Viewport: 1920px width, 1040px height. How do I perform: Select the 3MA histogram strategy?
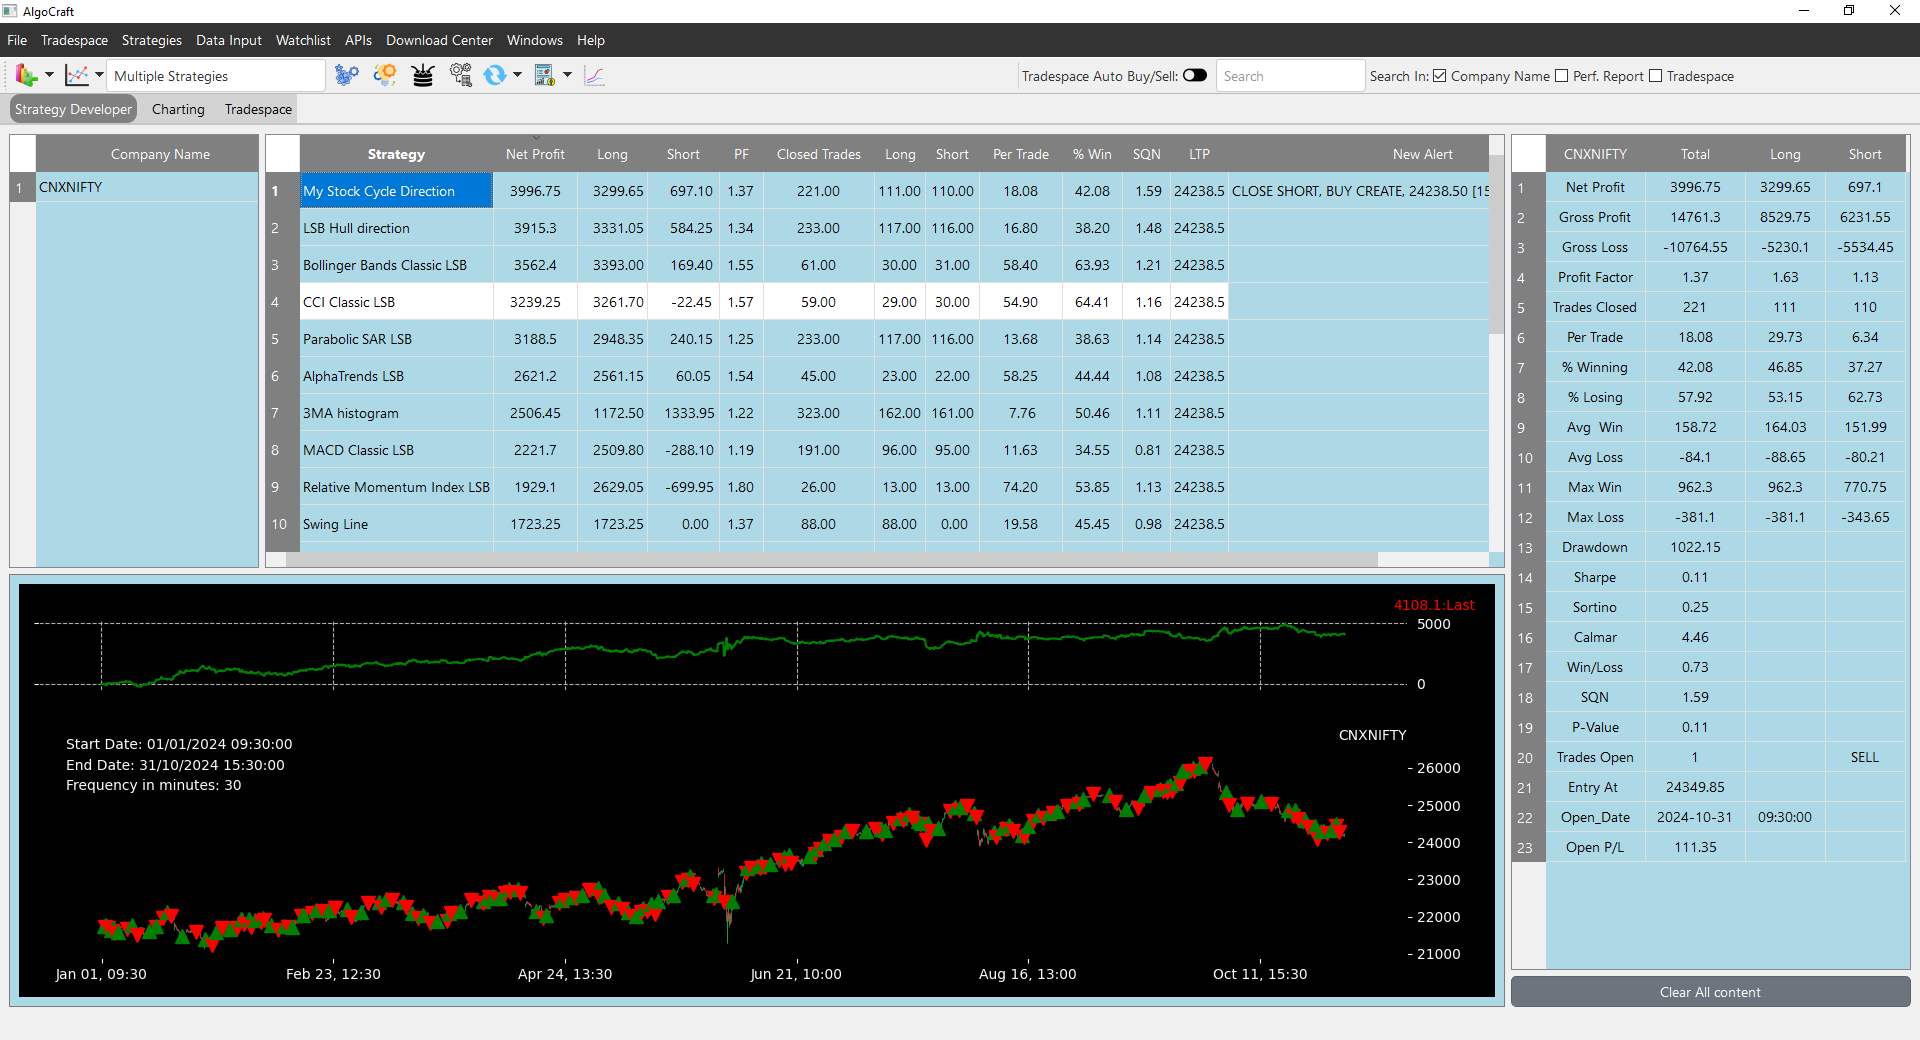[x=396, y=413]
